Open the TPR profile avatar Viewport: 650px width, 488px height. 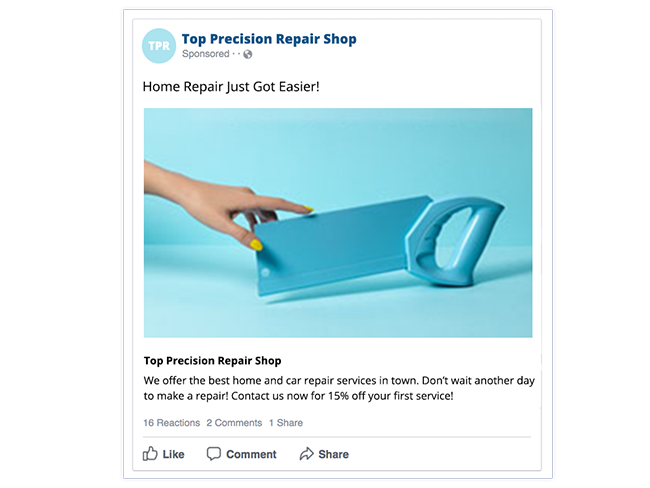pyautogui.click(x=159, y=46)
